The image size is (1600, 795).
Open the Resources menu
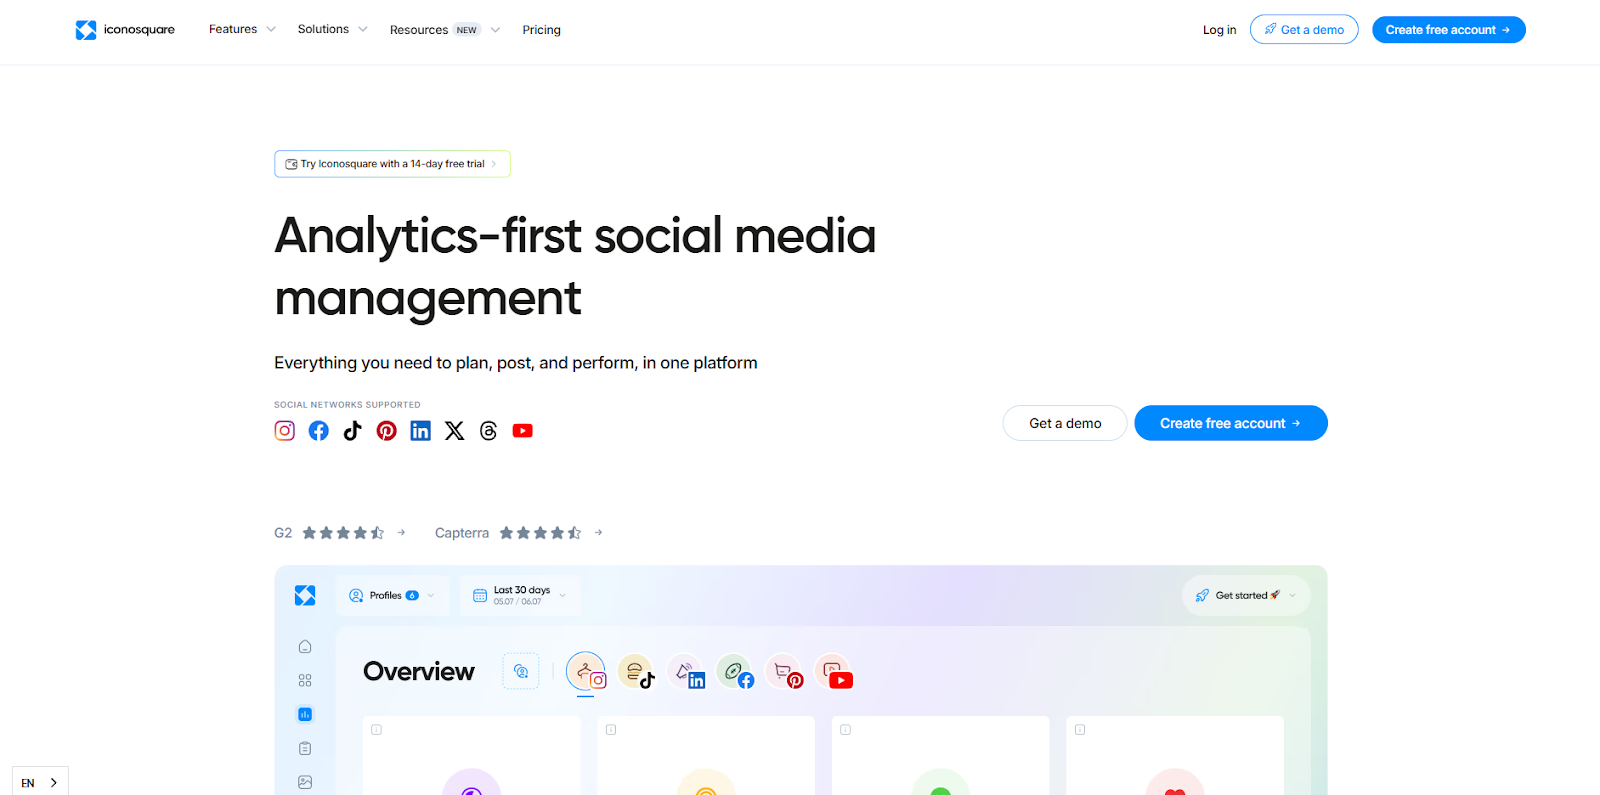pyautogui.click(x=419, y=30)
